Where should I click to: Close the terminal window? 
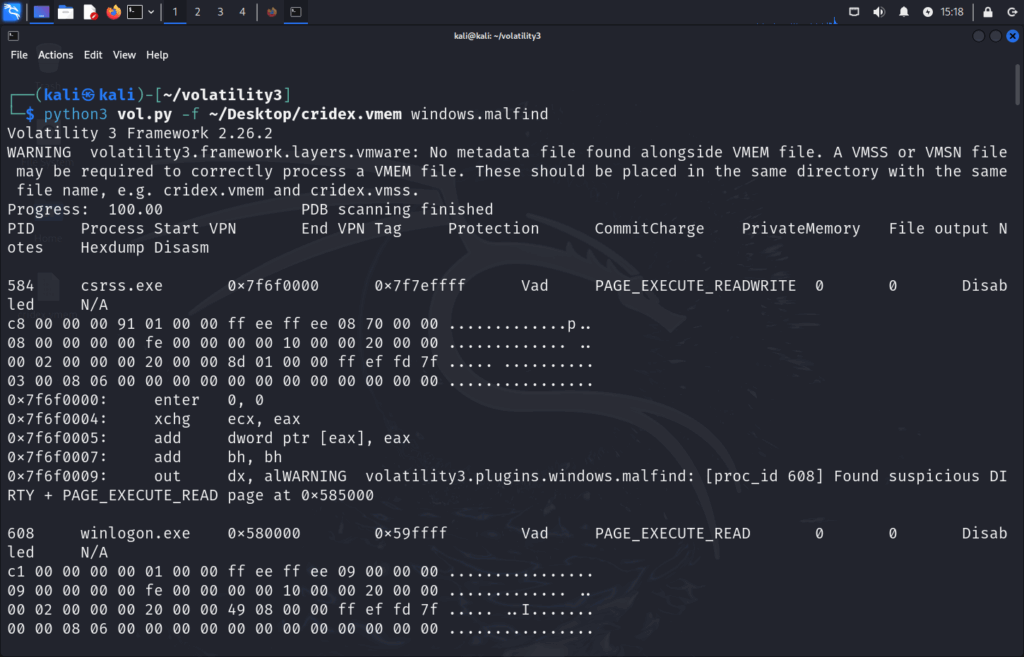[x=1012, y=36]
